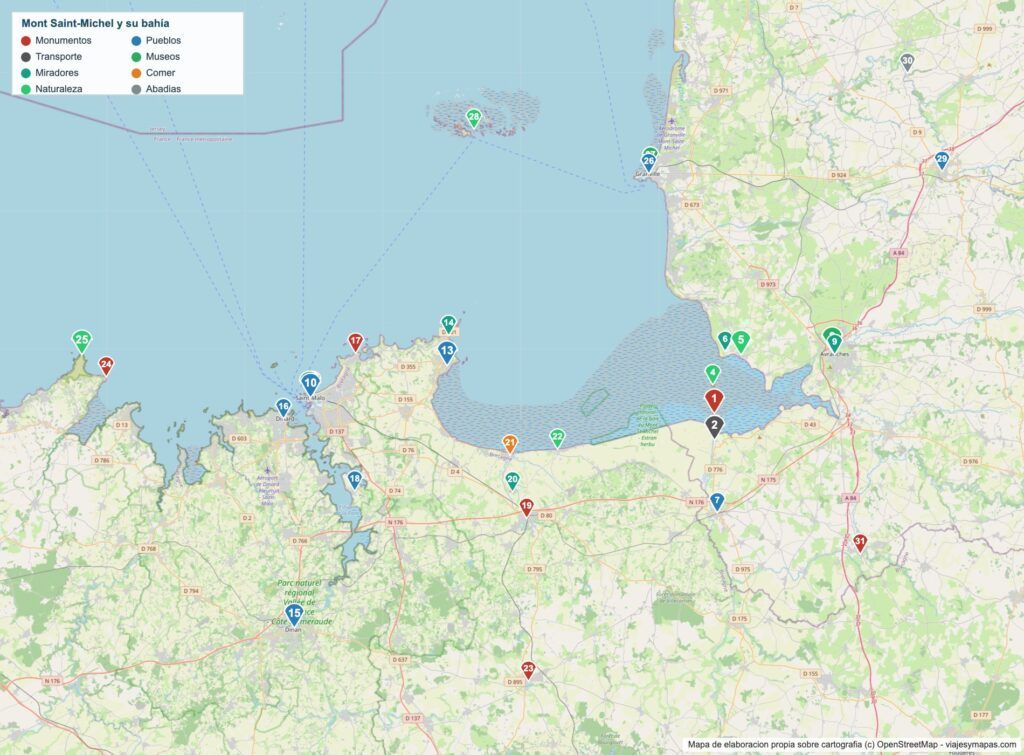1024x755 pixels.
Task: Select teal marker 14 at the headland
Action: coord(448,323)
